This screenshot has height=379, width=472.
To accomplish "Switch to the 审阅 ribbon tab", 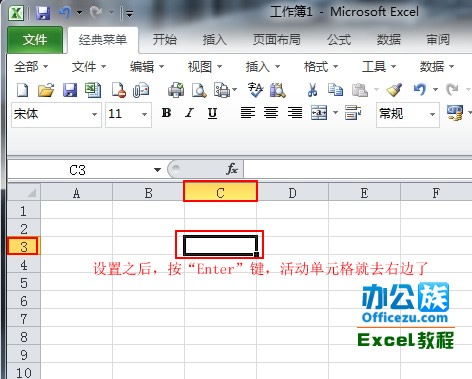I will (438, 40).
